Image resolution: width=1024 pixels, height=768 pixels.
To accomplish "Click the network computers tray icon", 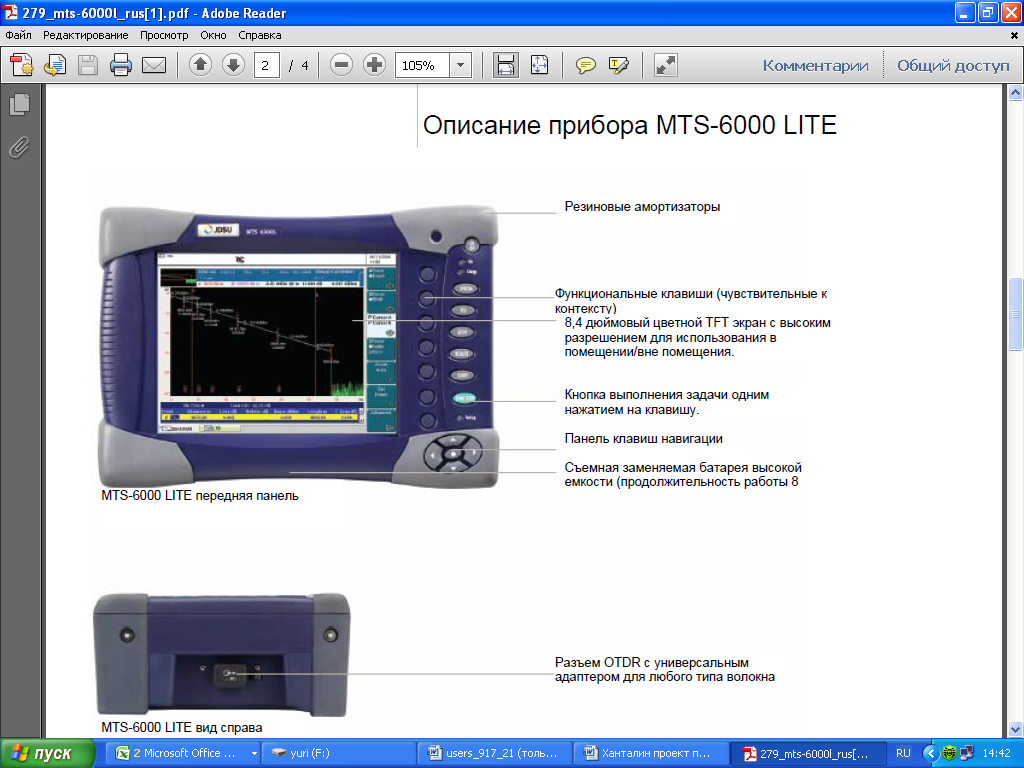I will coord(967,753).
